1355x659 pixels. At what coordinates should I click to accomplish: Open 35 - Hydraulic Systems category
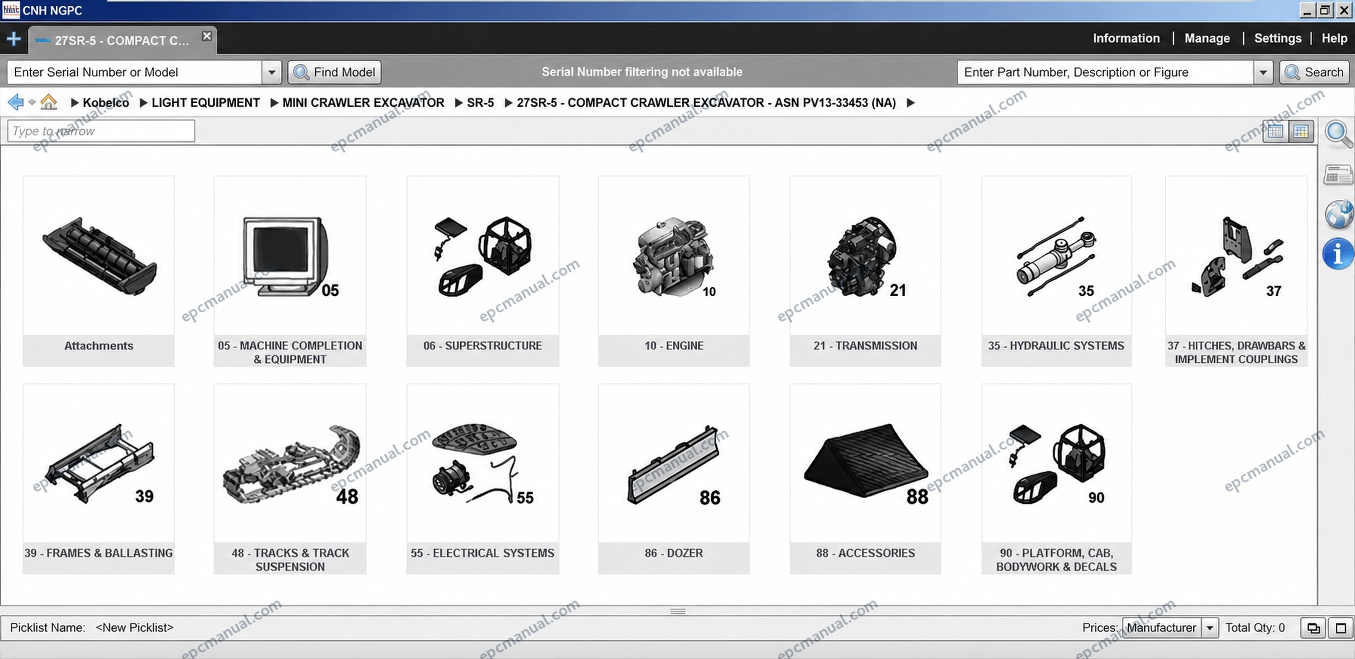pos(1057,271)
